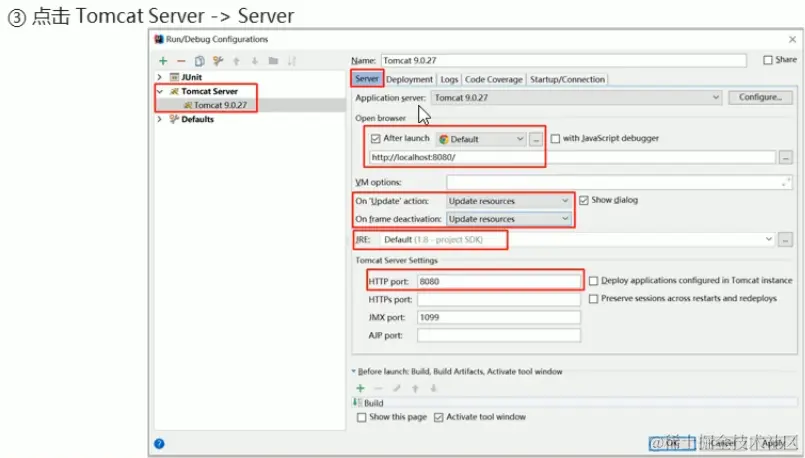Switch to Code Coverage tab

tap(493, 79)
